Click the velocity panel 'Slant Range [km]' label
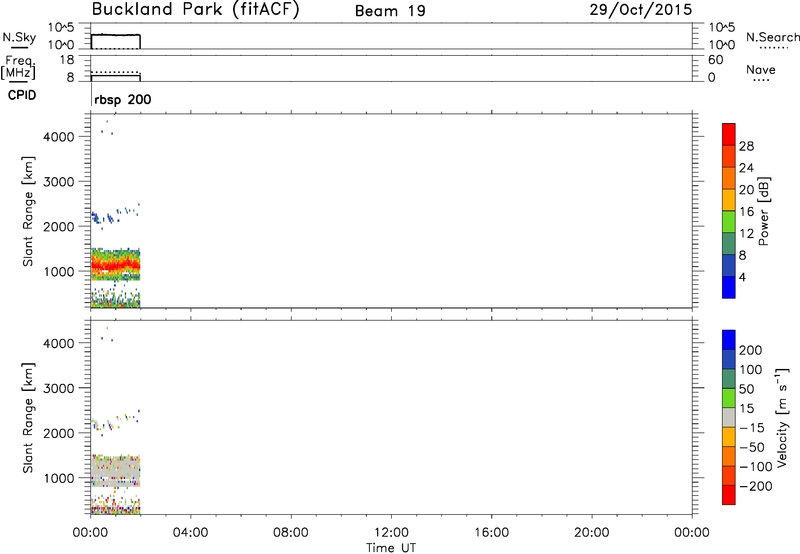 (28, 418)
